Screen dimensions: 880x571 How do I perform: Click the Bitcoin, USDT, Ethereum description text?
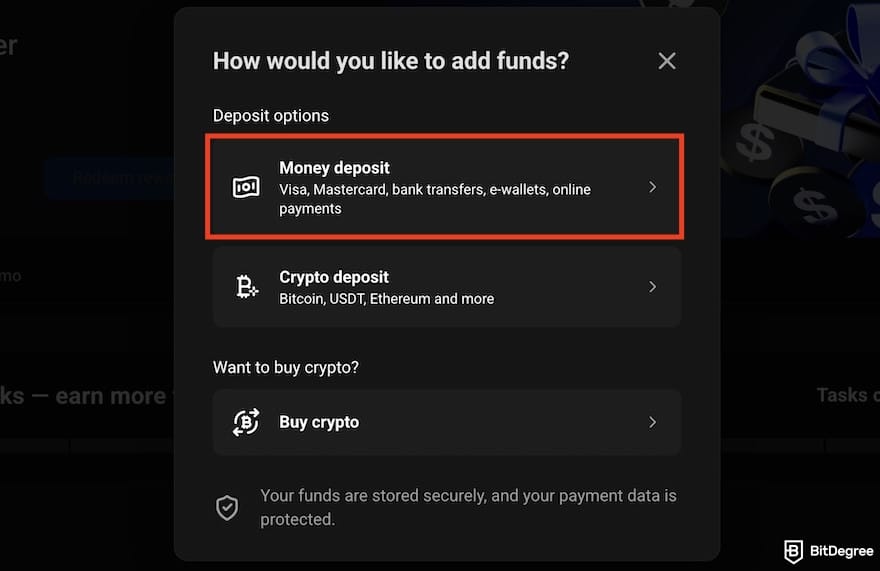(386, 298)
